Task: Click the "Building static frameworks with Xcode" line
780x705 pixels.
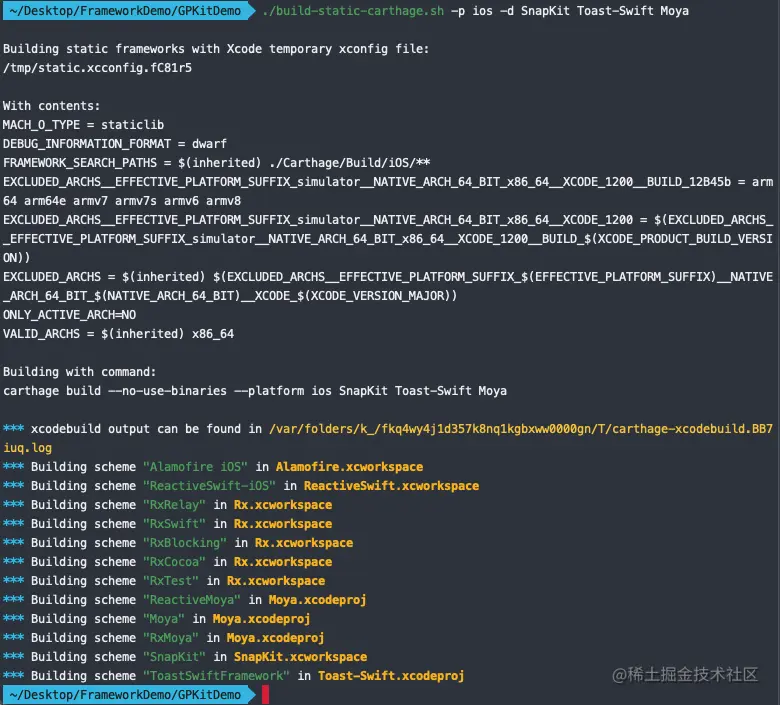Action: (216, 49)
